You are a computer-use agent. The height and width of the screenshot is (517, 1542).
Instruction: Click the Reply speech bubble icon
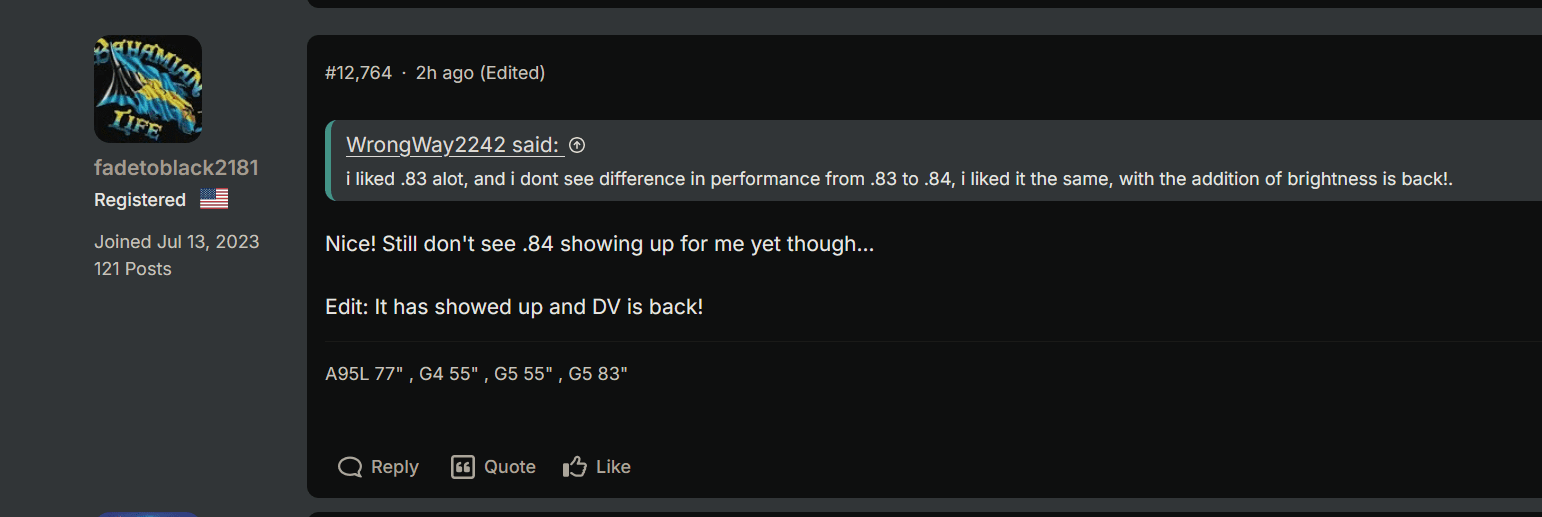pyautogui.click(x=350, y=467)
